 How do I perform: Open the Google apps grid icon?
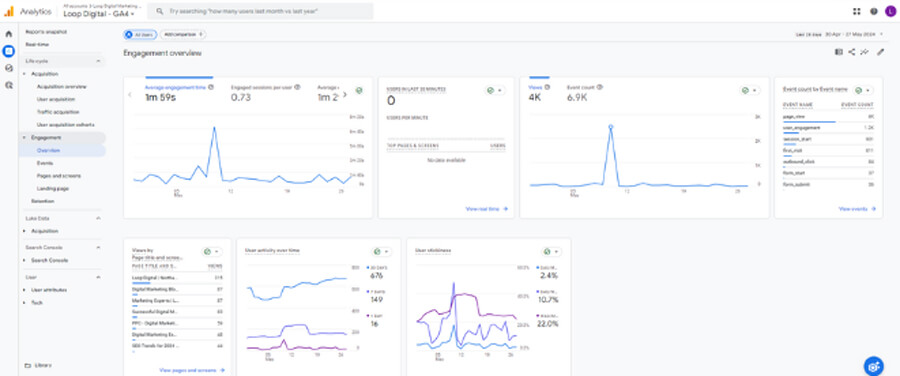(857, 11)
